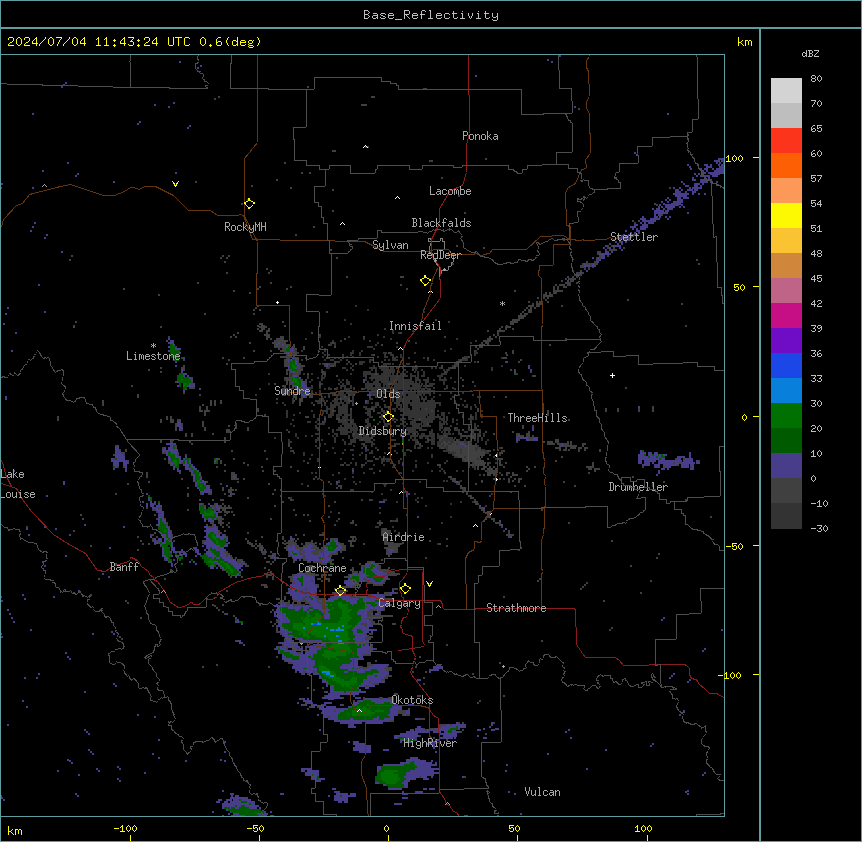Image resolution: width=862 pixels, height=842 pixels.
Task: Click the Lake Louise label at left edge
Action: click(18, 484)
